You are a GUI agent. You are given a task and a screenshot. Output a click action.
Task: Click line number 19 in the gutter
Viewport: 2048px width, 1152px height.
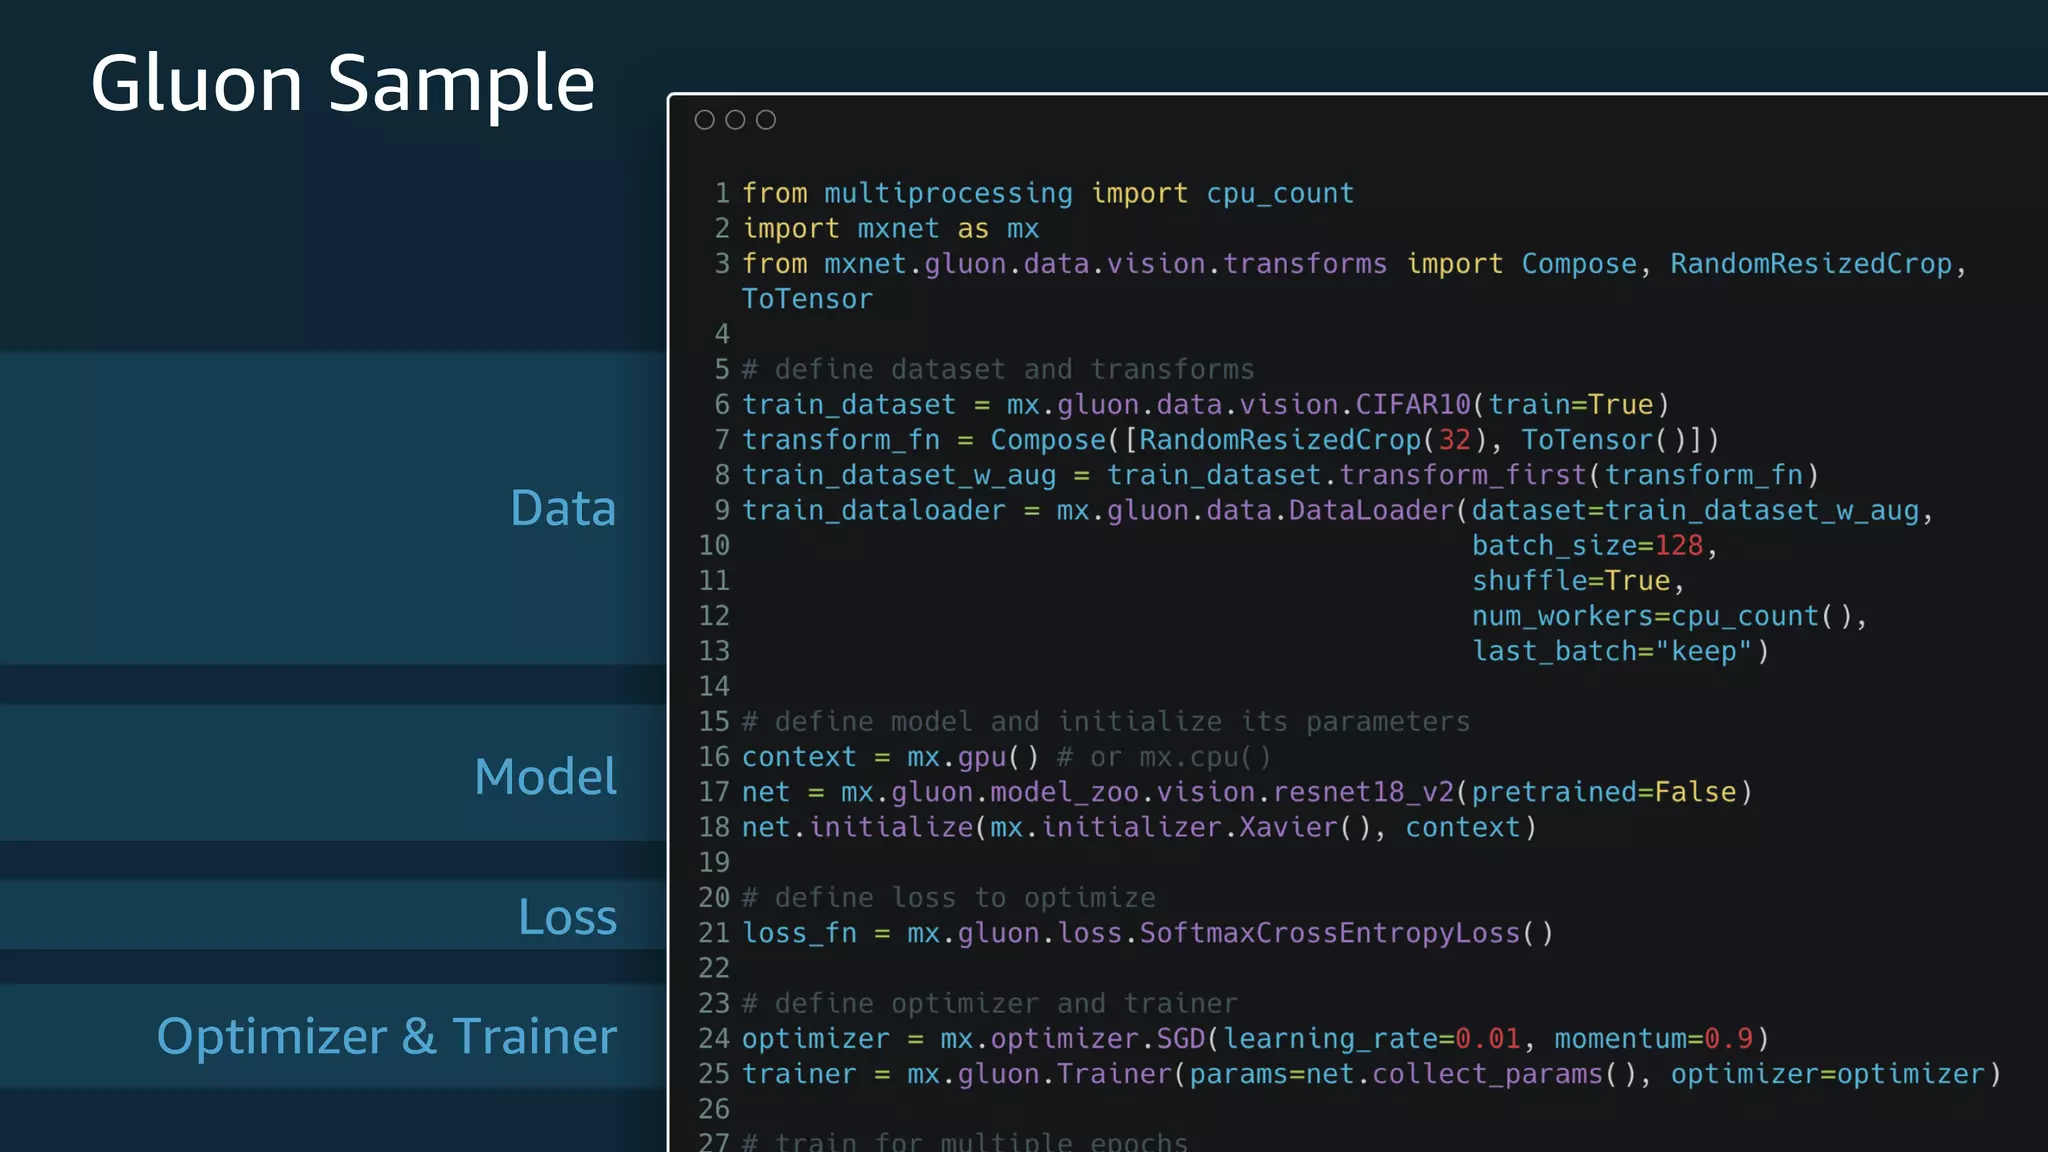(714, 863)
